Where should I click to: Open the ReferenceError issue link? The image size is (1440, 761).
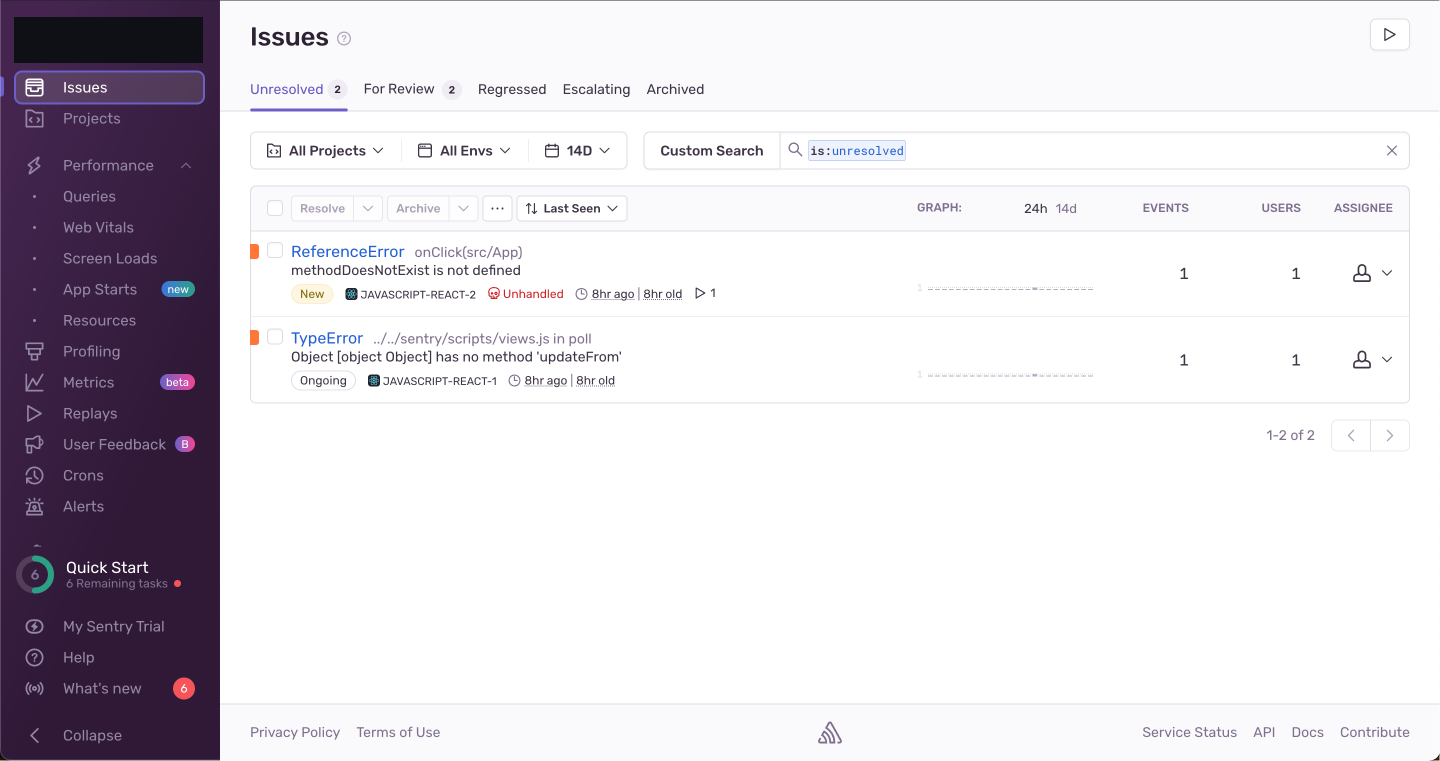tap(347, 251)
